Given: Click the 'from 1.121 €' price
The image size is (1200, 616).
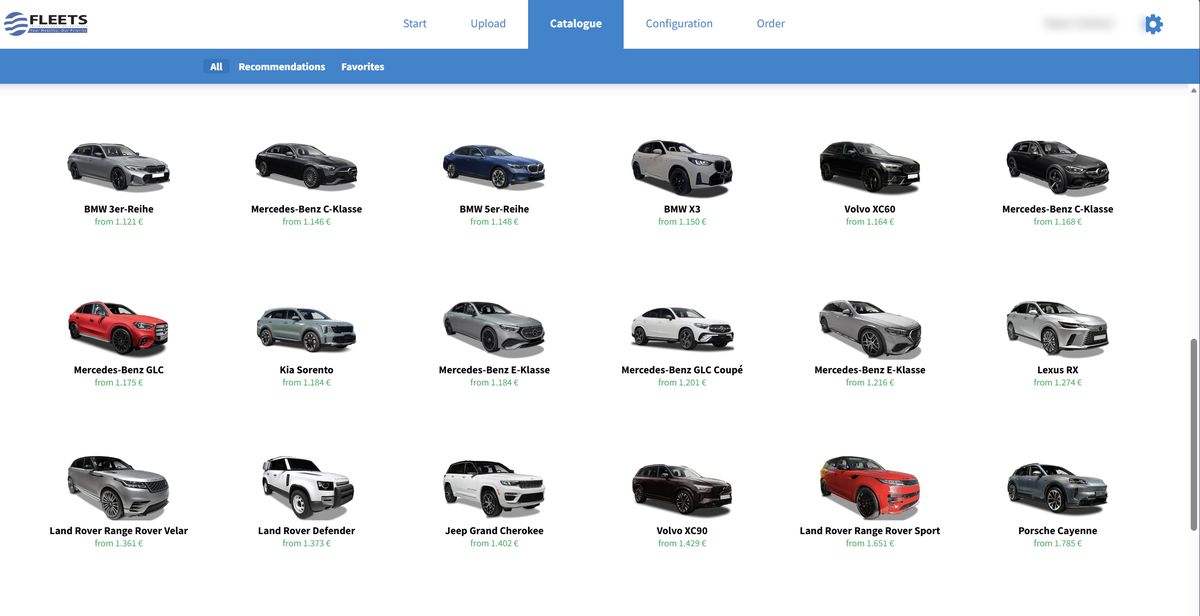Looking at the screenshot, I should (x=119, y=222).
